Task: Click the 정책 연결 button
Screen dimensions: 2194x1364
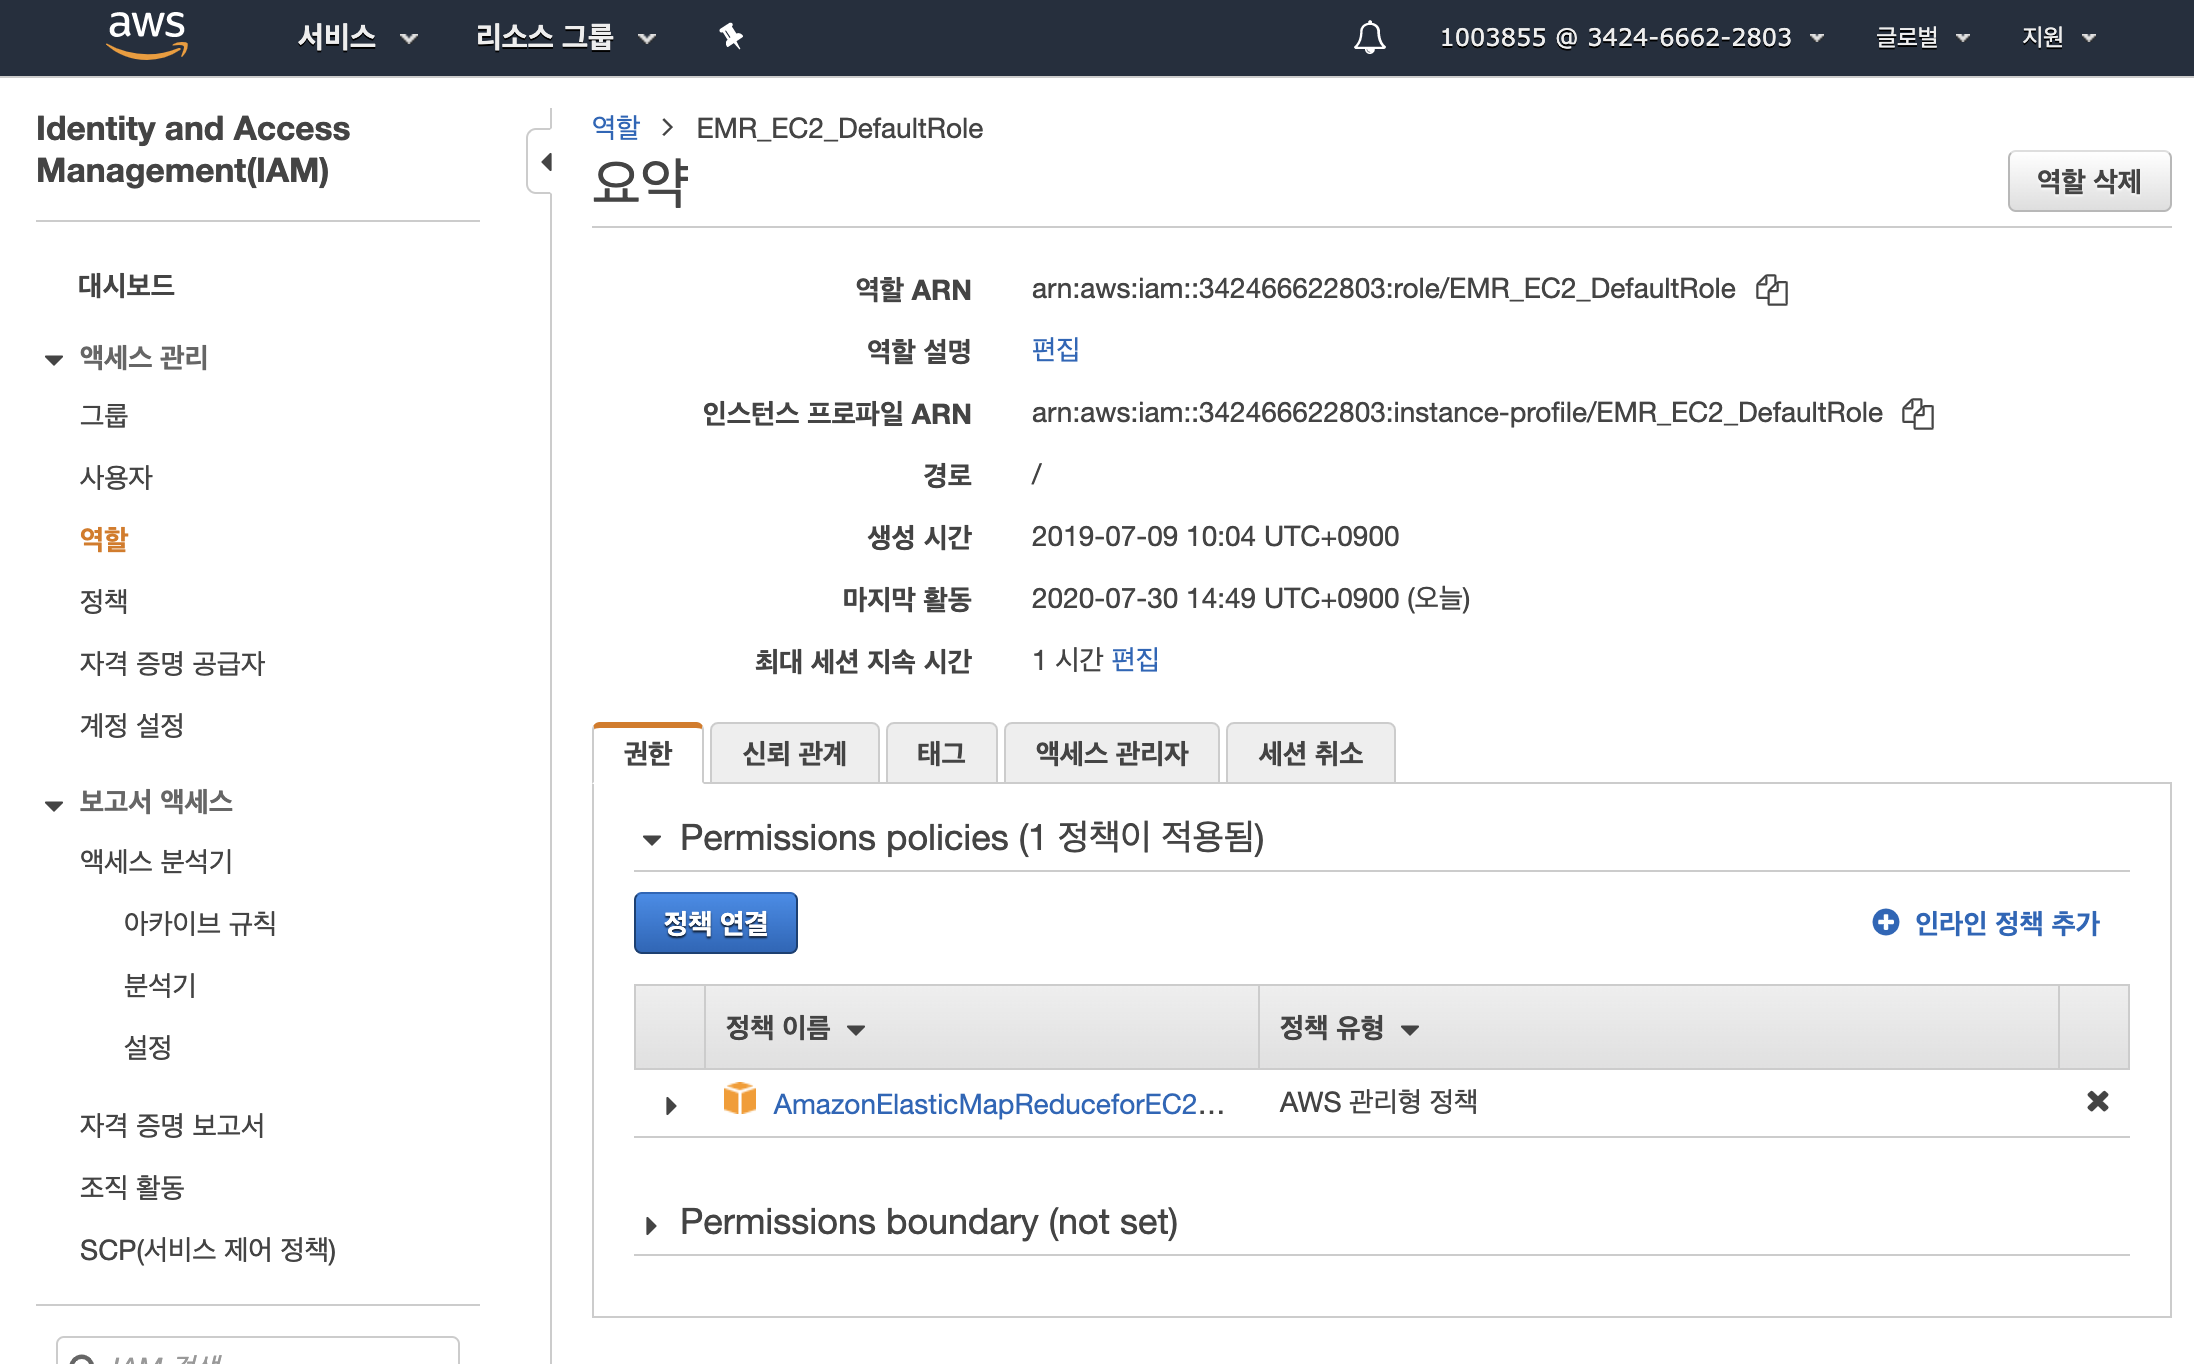Action: click(x=715, y=923)
